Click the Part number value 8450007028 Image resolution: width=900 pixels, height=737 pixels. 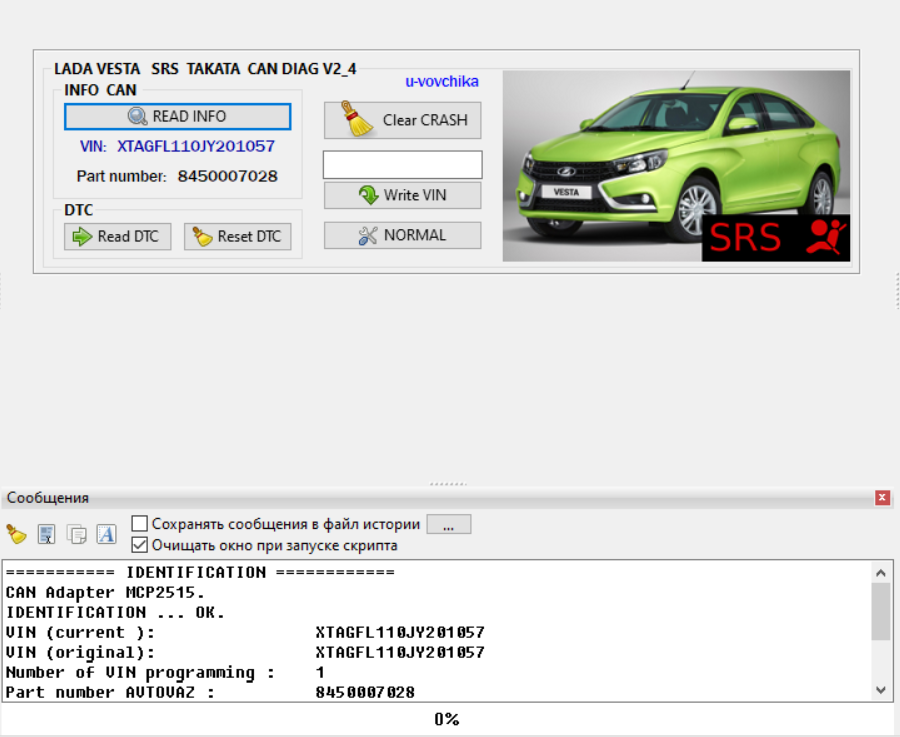click(x=227, y=176)
